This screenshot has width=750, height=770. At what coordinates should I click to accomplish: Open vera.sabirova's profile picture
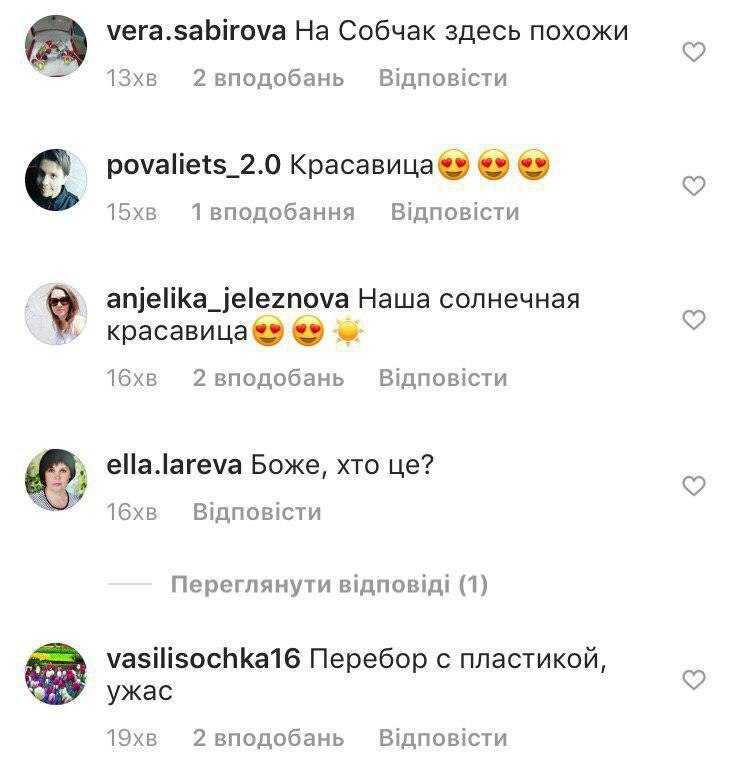point(56,46)
